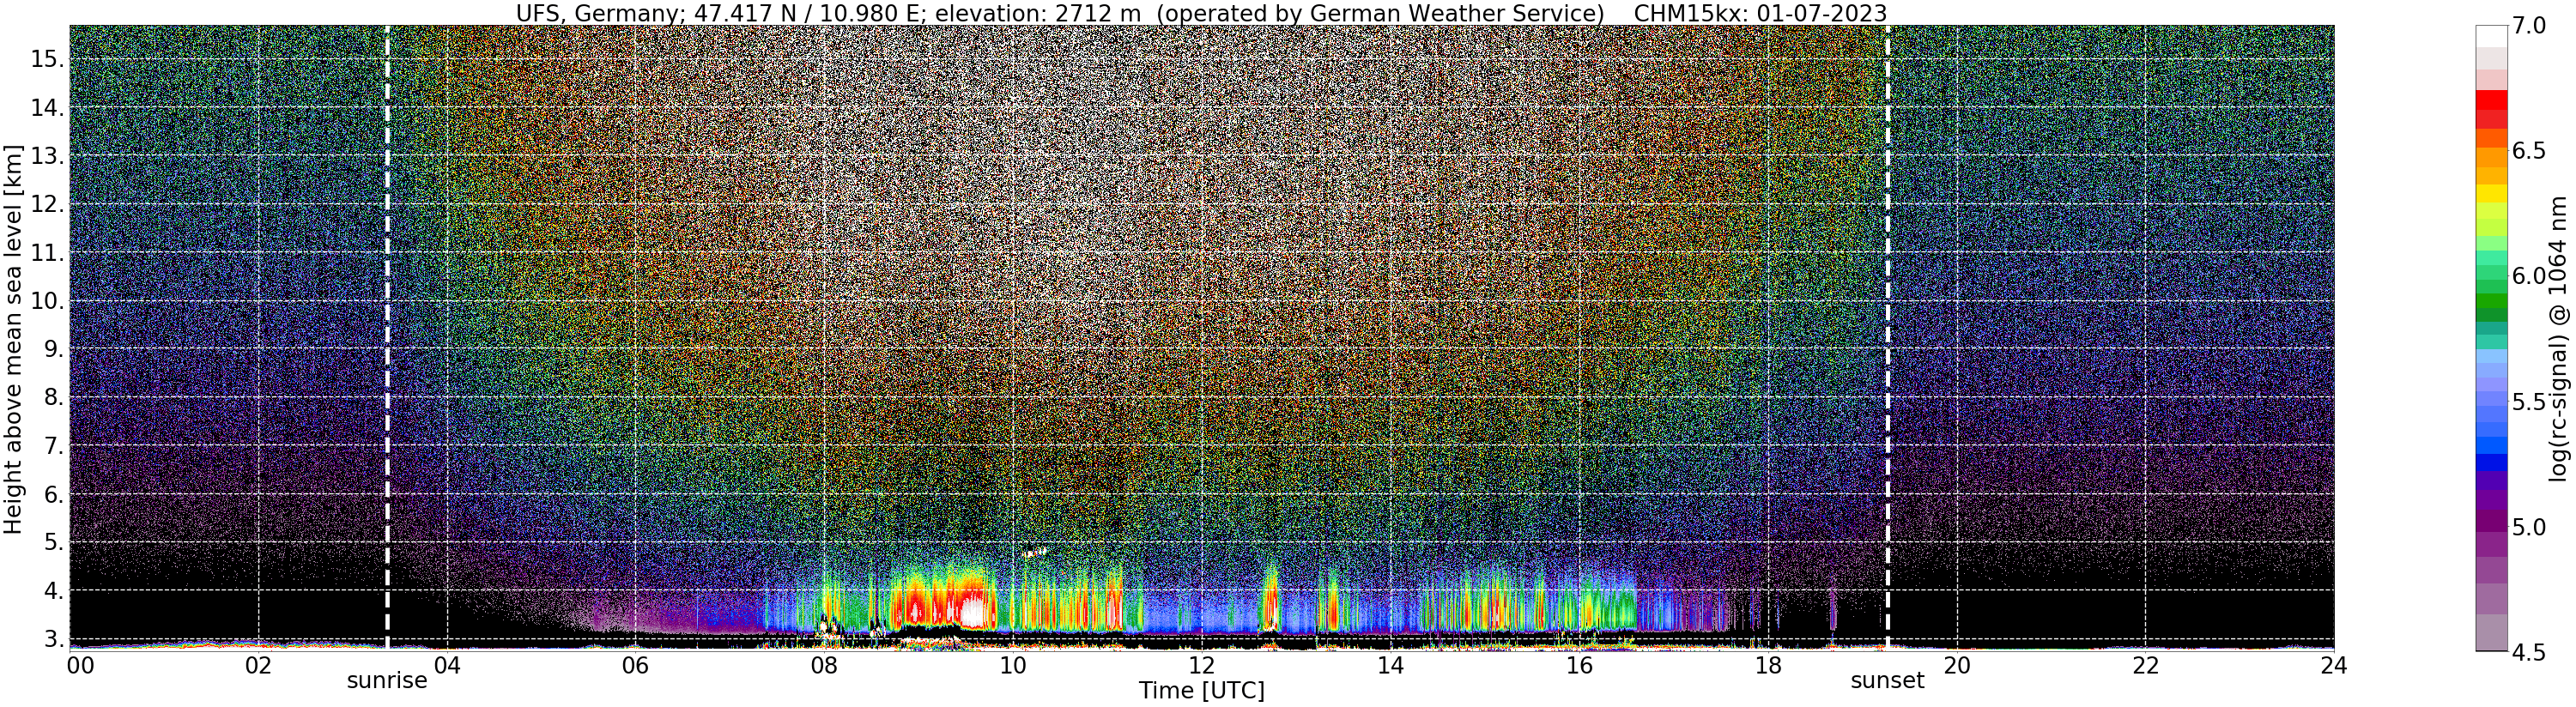Viewport: 2576px width, 707px height.
Task: Click the 9. height axis tick label
Action: point(54,349)
